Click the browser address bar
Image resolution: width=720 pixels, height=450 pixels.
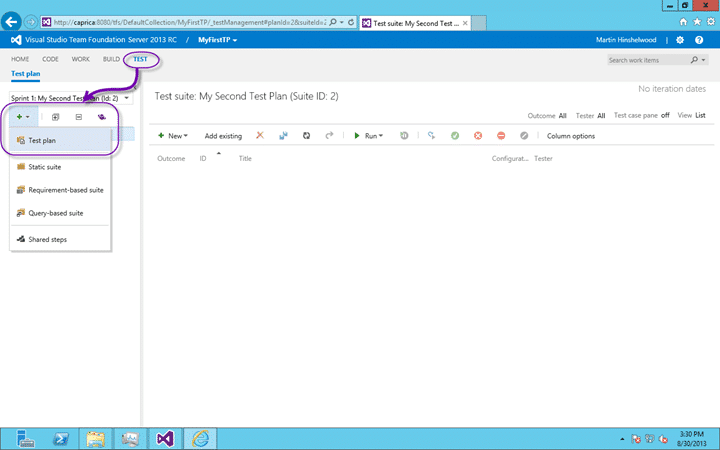[190, 22]
